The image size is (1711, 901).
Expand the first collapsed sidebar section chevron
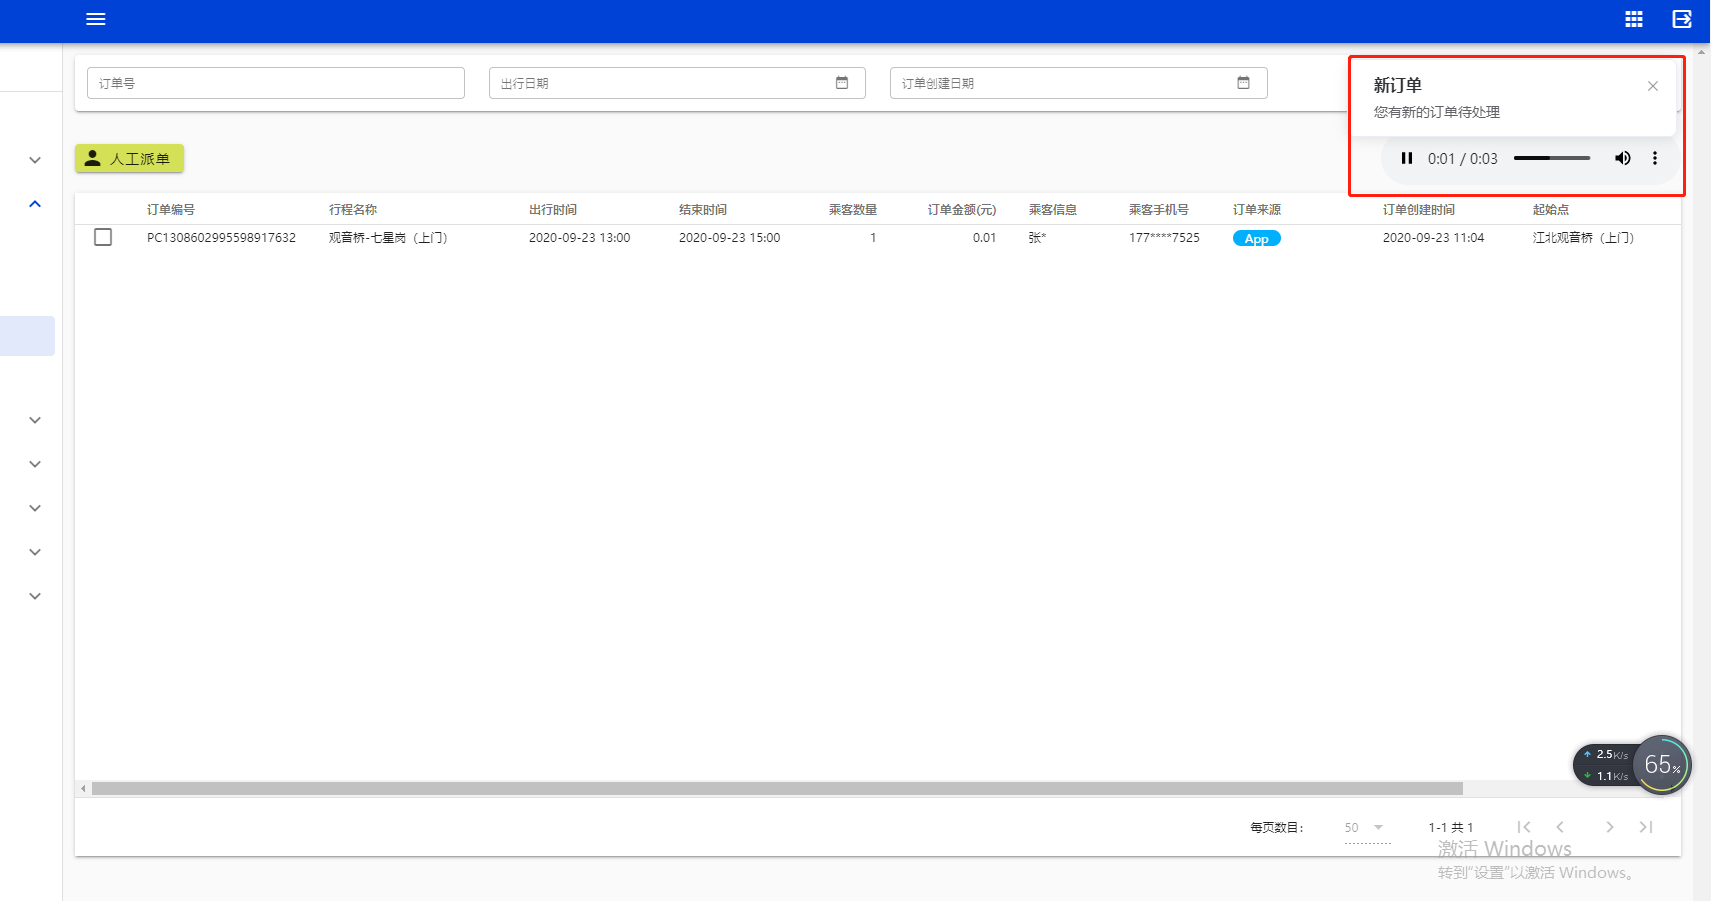[34, 160]
